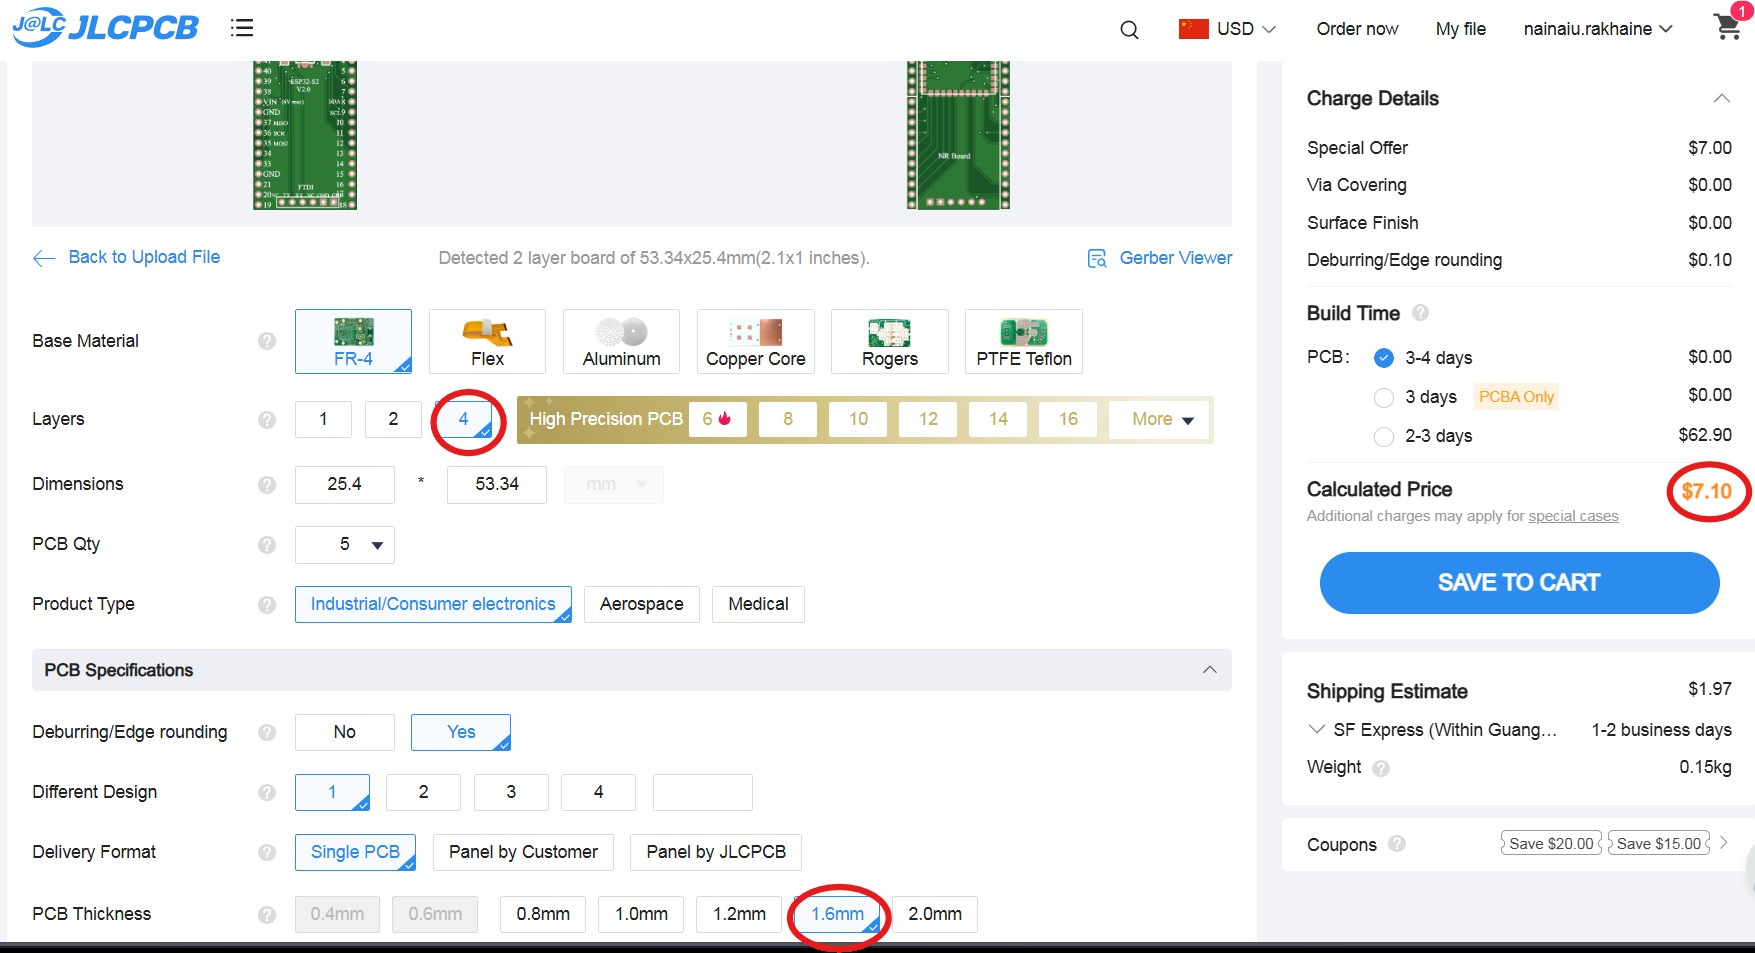Click the help icon next to Weight
The height and width of the screenshot is (953, 1755).
pos(1381,768)
